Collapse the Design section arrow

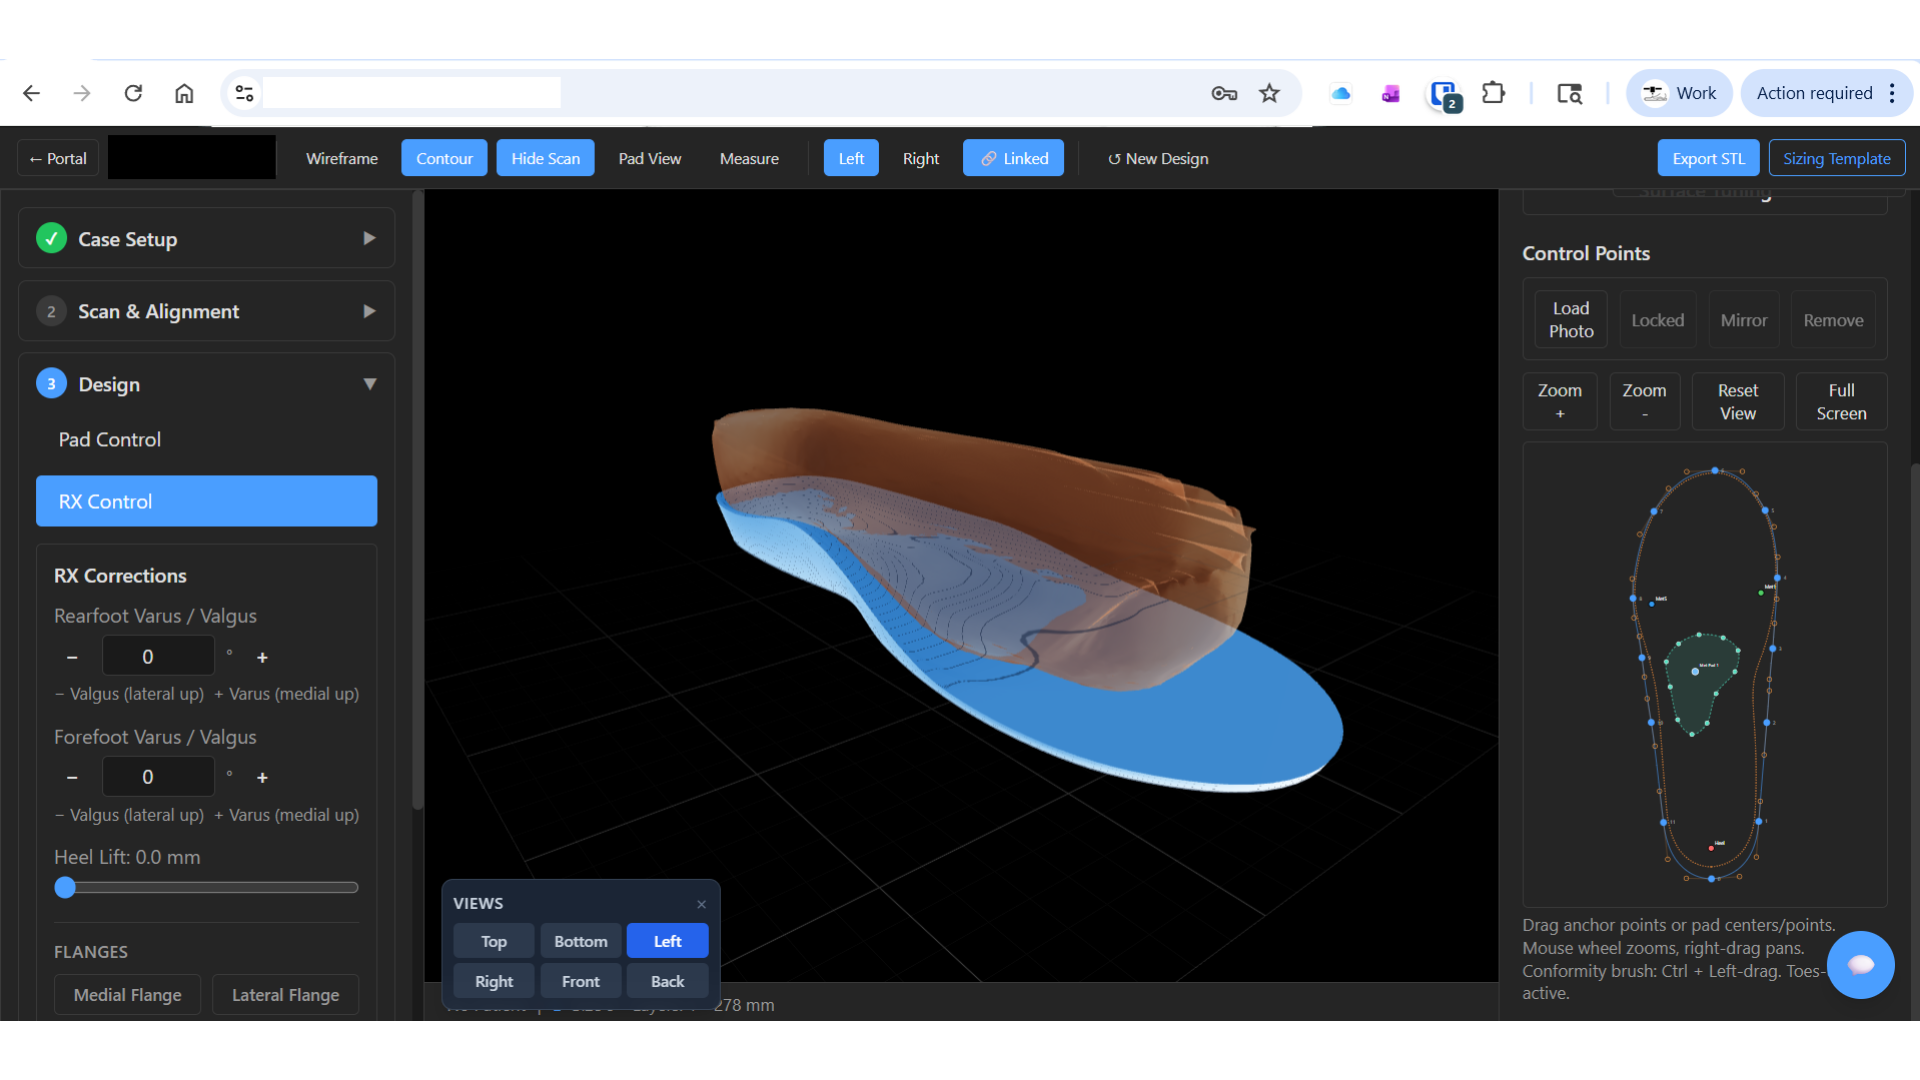pyautogui.click(x=369, y=384)
